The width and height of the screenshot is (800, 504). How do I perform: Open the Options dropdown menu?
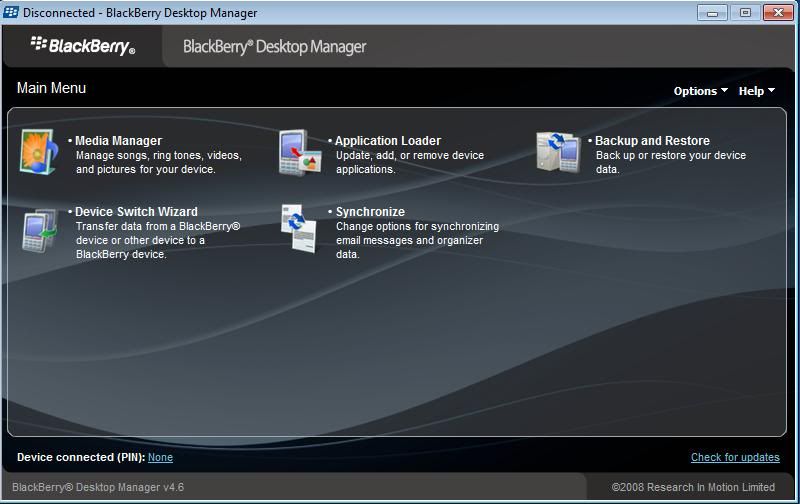pyautogui.click(x=701, y=91)
